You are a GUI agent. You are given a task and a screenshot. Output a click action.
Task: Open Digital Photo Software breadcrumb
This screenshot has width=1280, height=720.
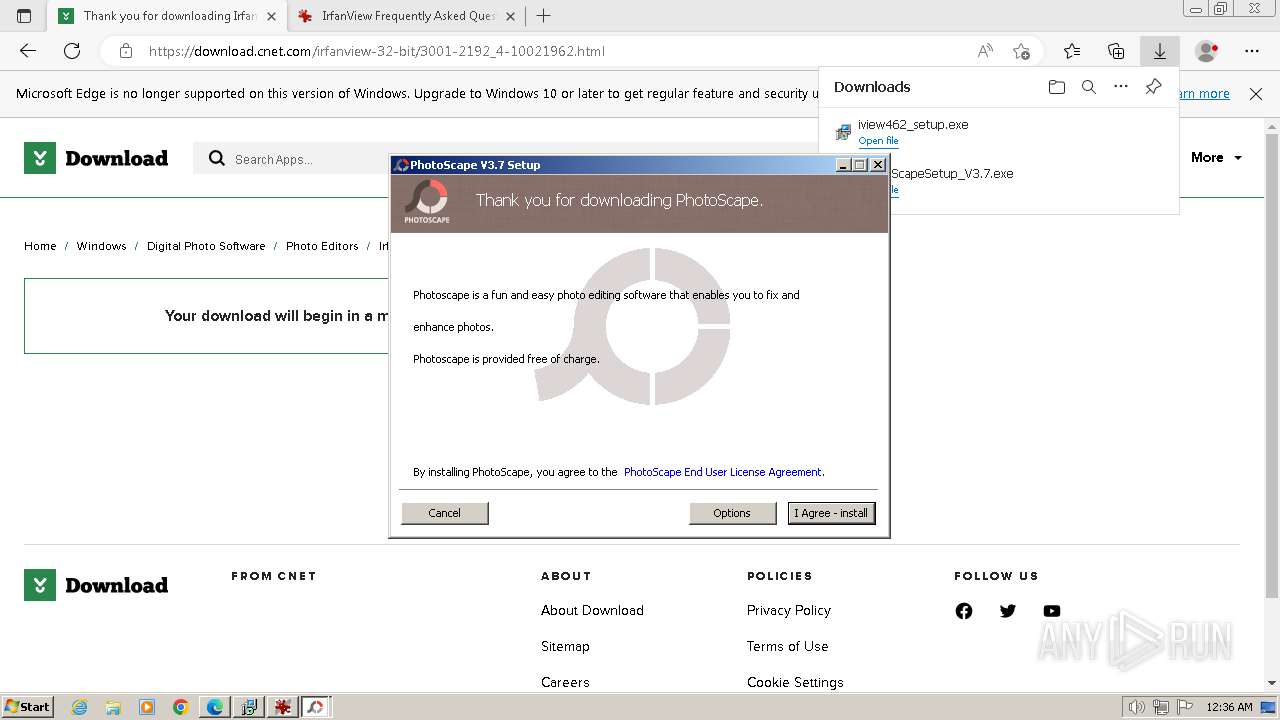(x=206, y=246)
